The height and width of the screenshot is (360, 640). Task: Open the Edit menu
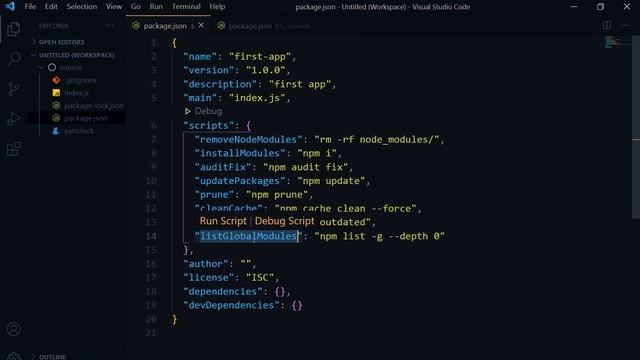click(51, 7)
